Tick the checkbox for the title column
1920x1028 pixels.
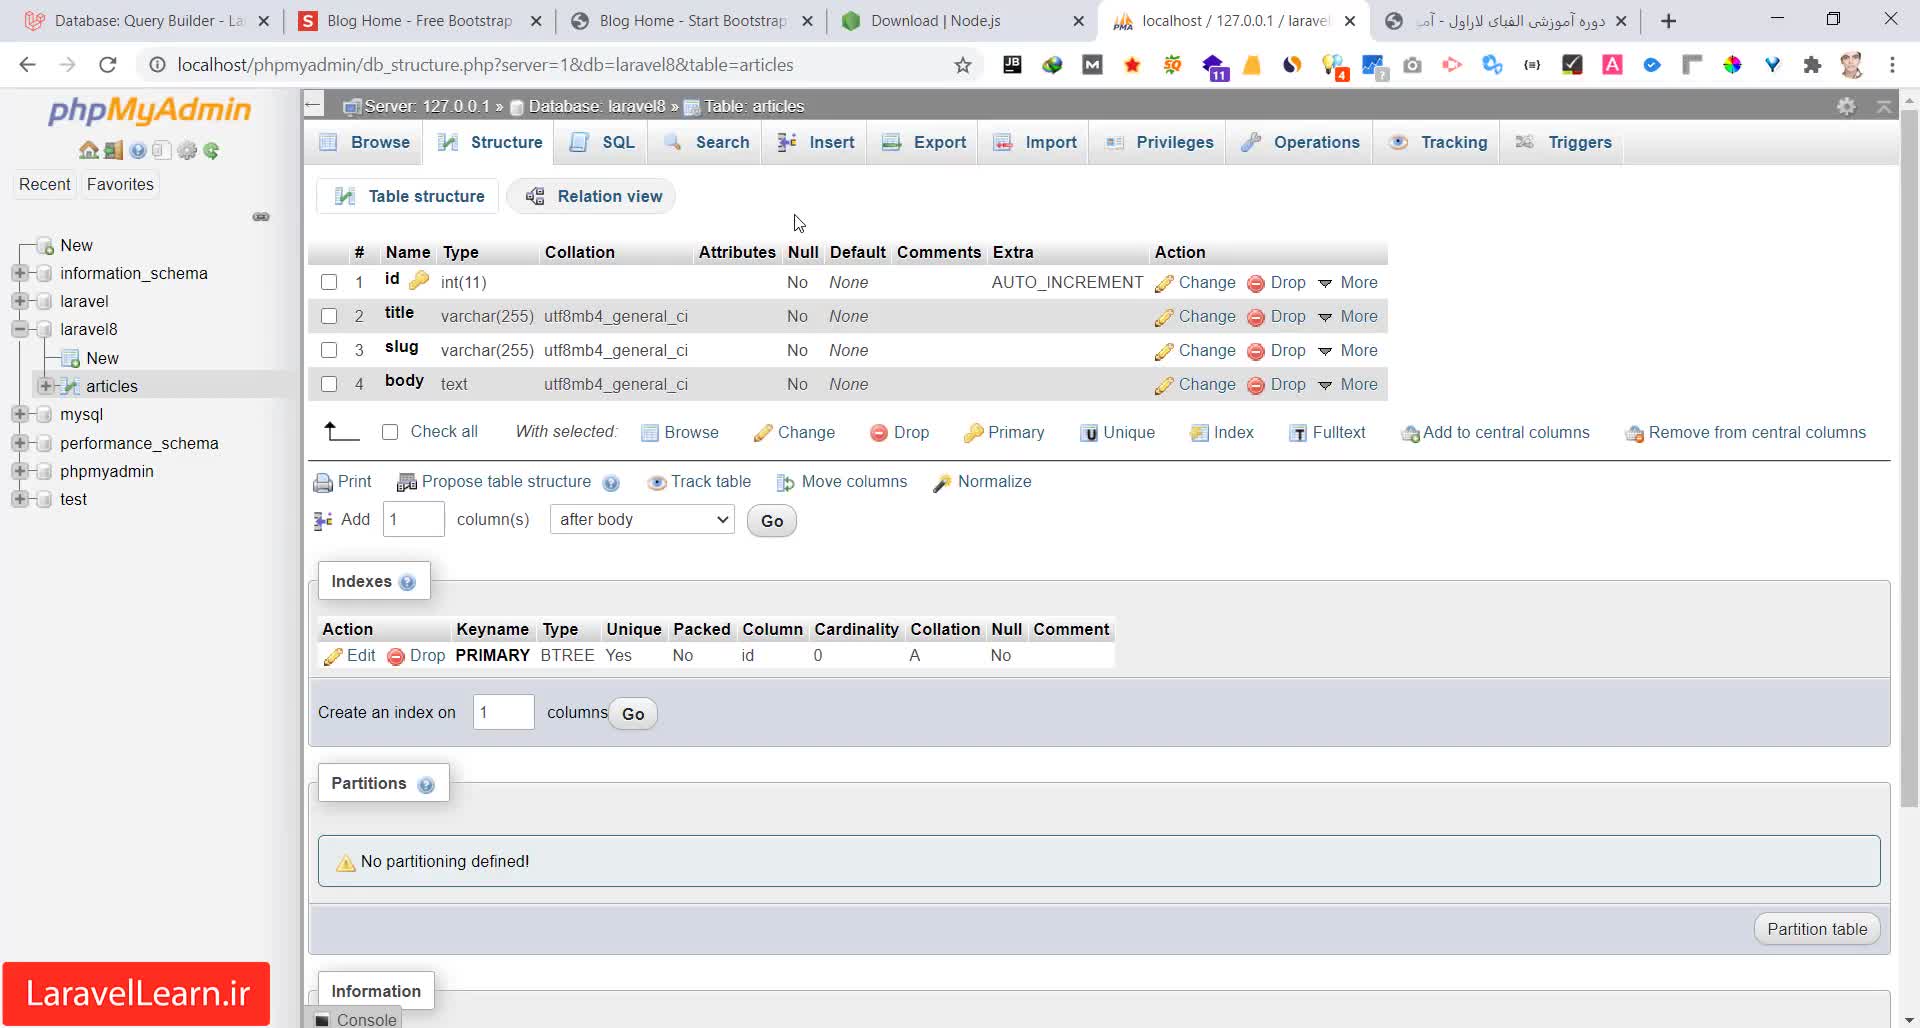pos(329,317)
